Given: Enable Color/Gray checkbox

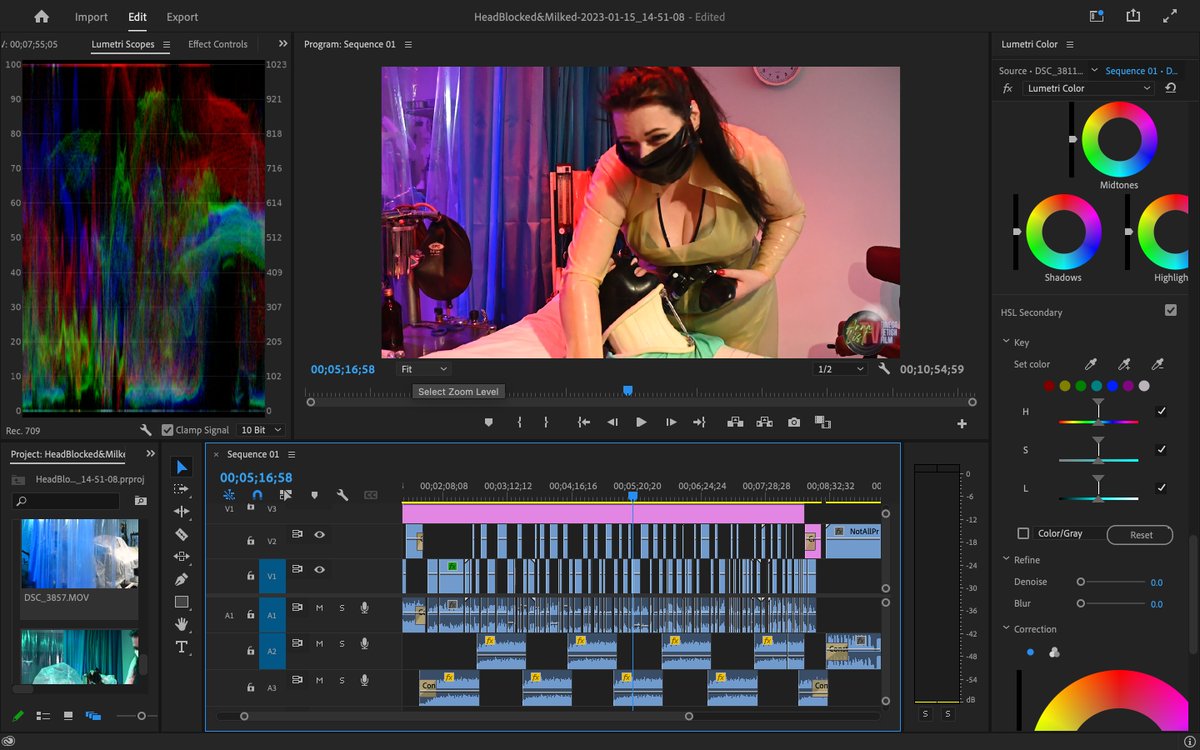Looking at the screenshot, I should click(x=1023, y=534).
